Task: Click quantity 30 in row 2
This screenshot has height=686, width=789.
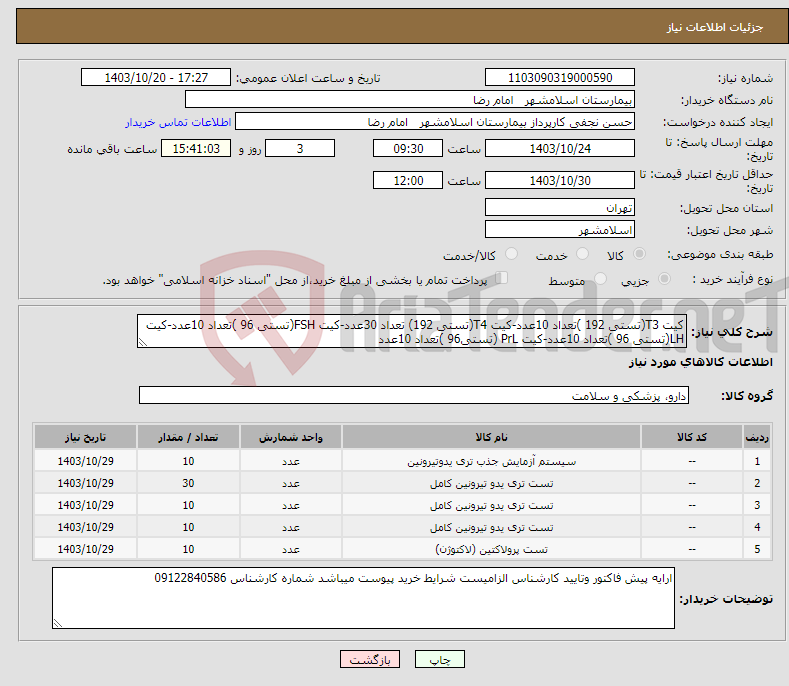Action: pos(188,483)
